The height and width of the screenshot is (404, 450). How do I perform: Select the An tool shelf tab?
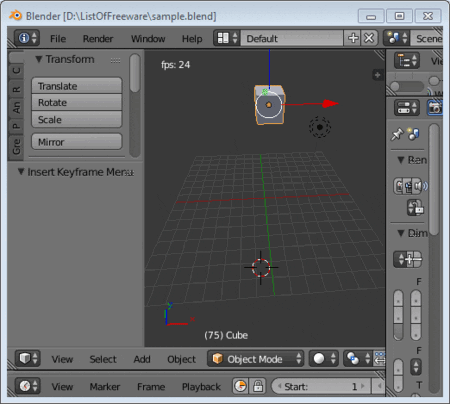(16, 107)
